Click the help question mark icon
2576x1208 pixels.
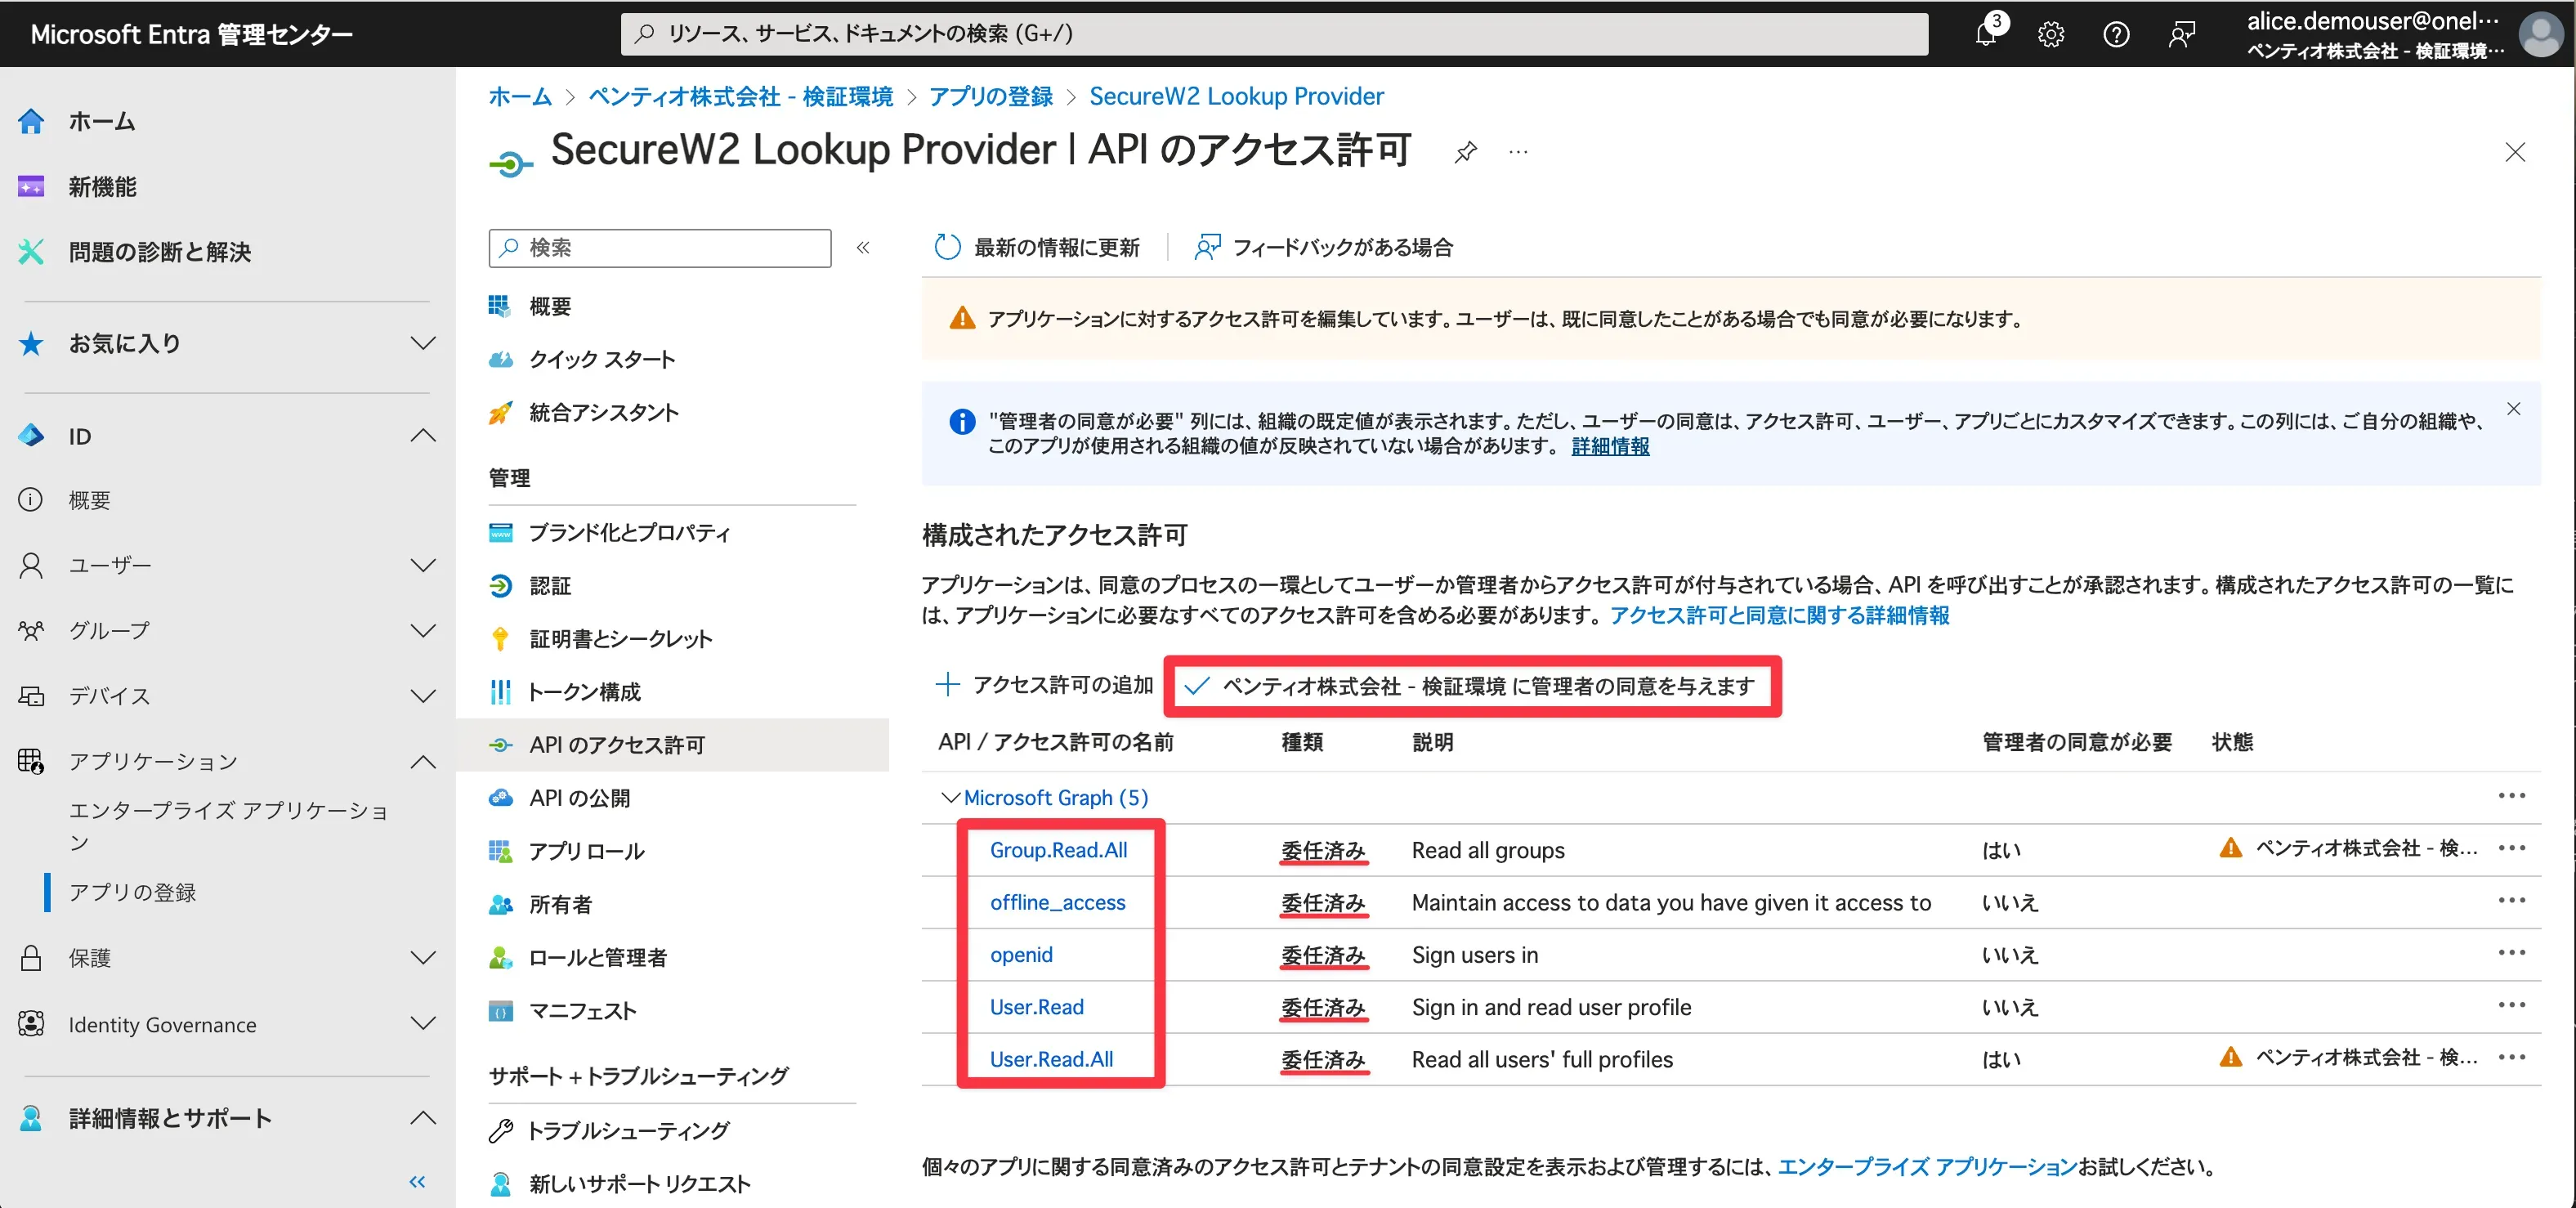(x=2116, y=34)
